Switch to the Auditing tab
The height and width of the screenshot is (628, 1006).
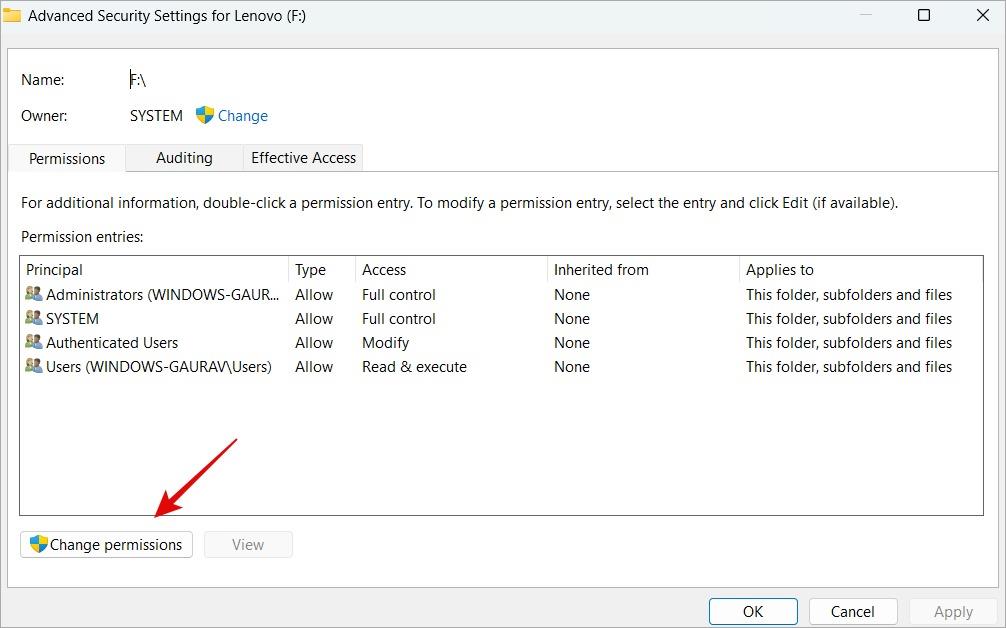184,158
